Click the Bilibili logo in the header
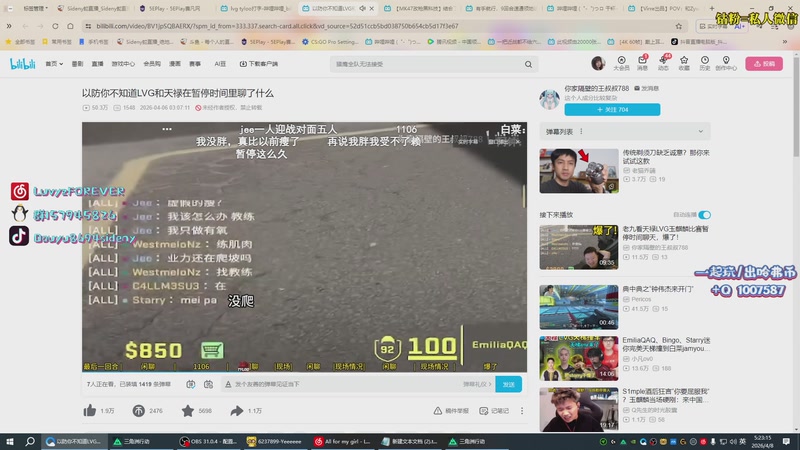Viewport: 800px width, 450px height. pyautogui.click(x=22, y=64)
